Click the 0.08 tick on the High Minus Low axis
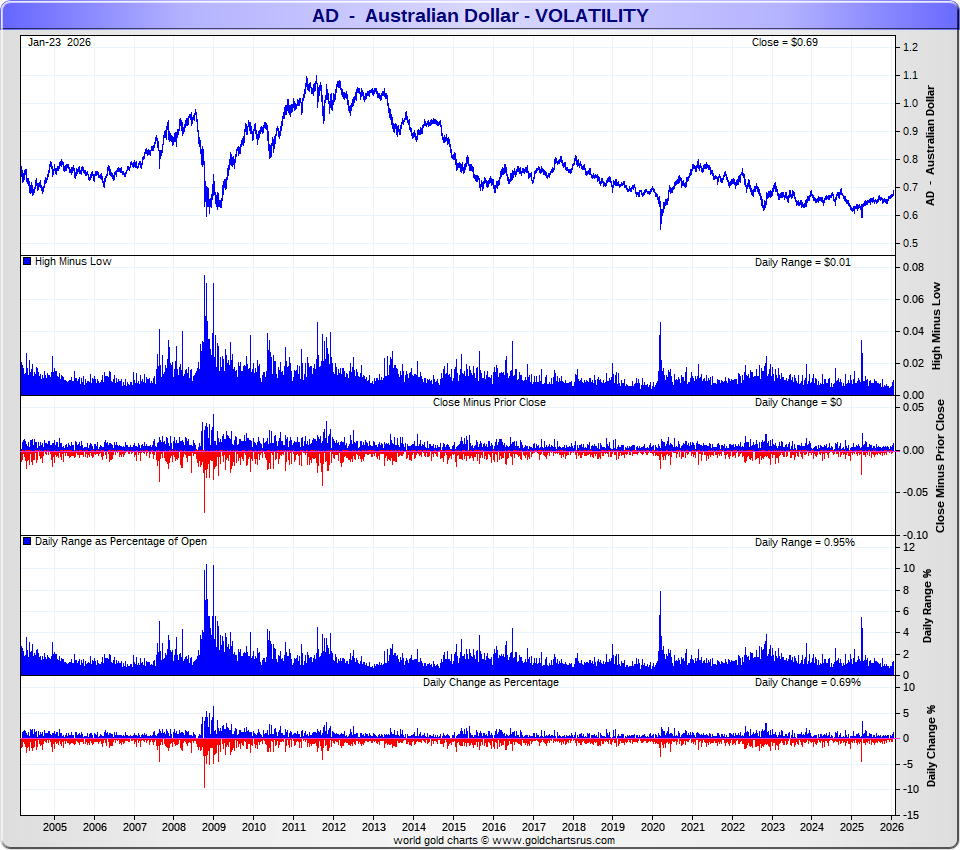 click(913, 268)
